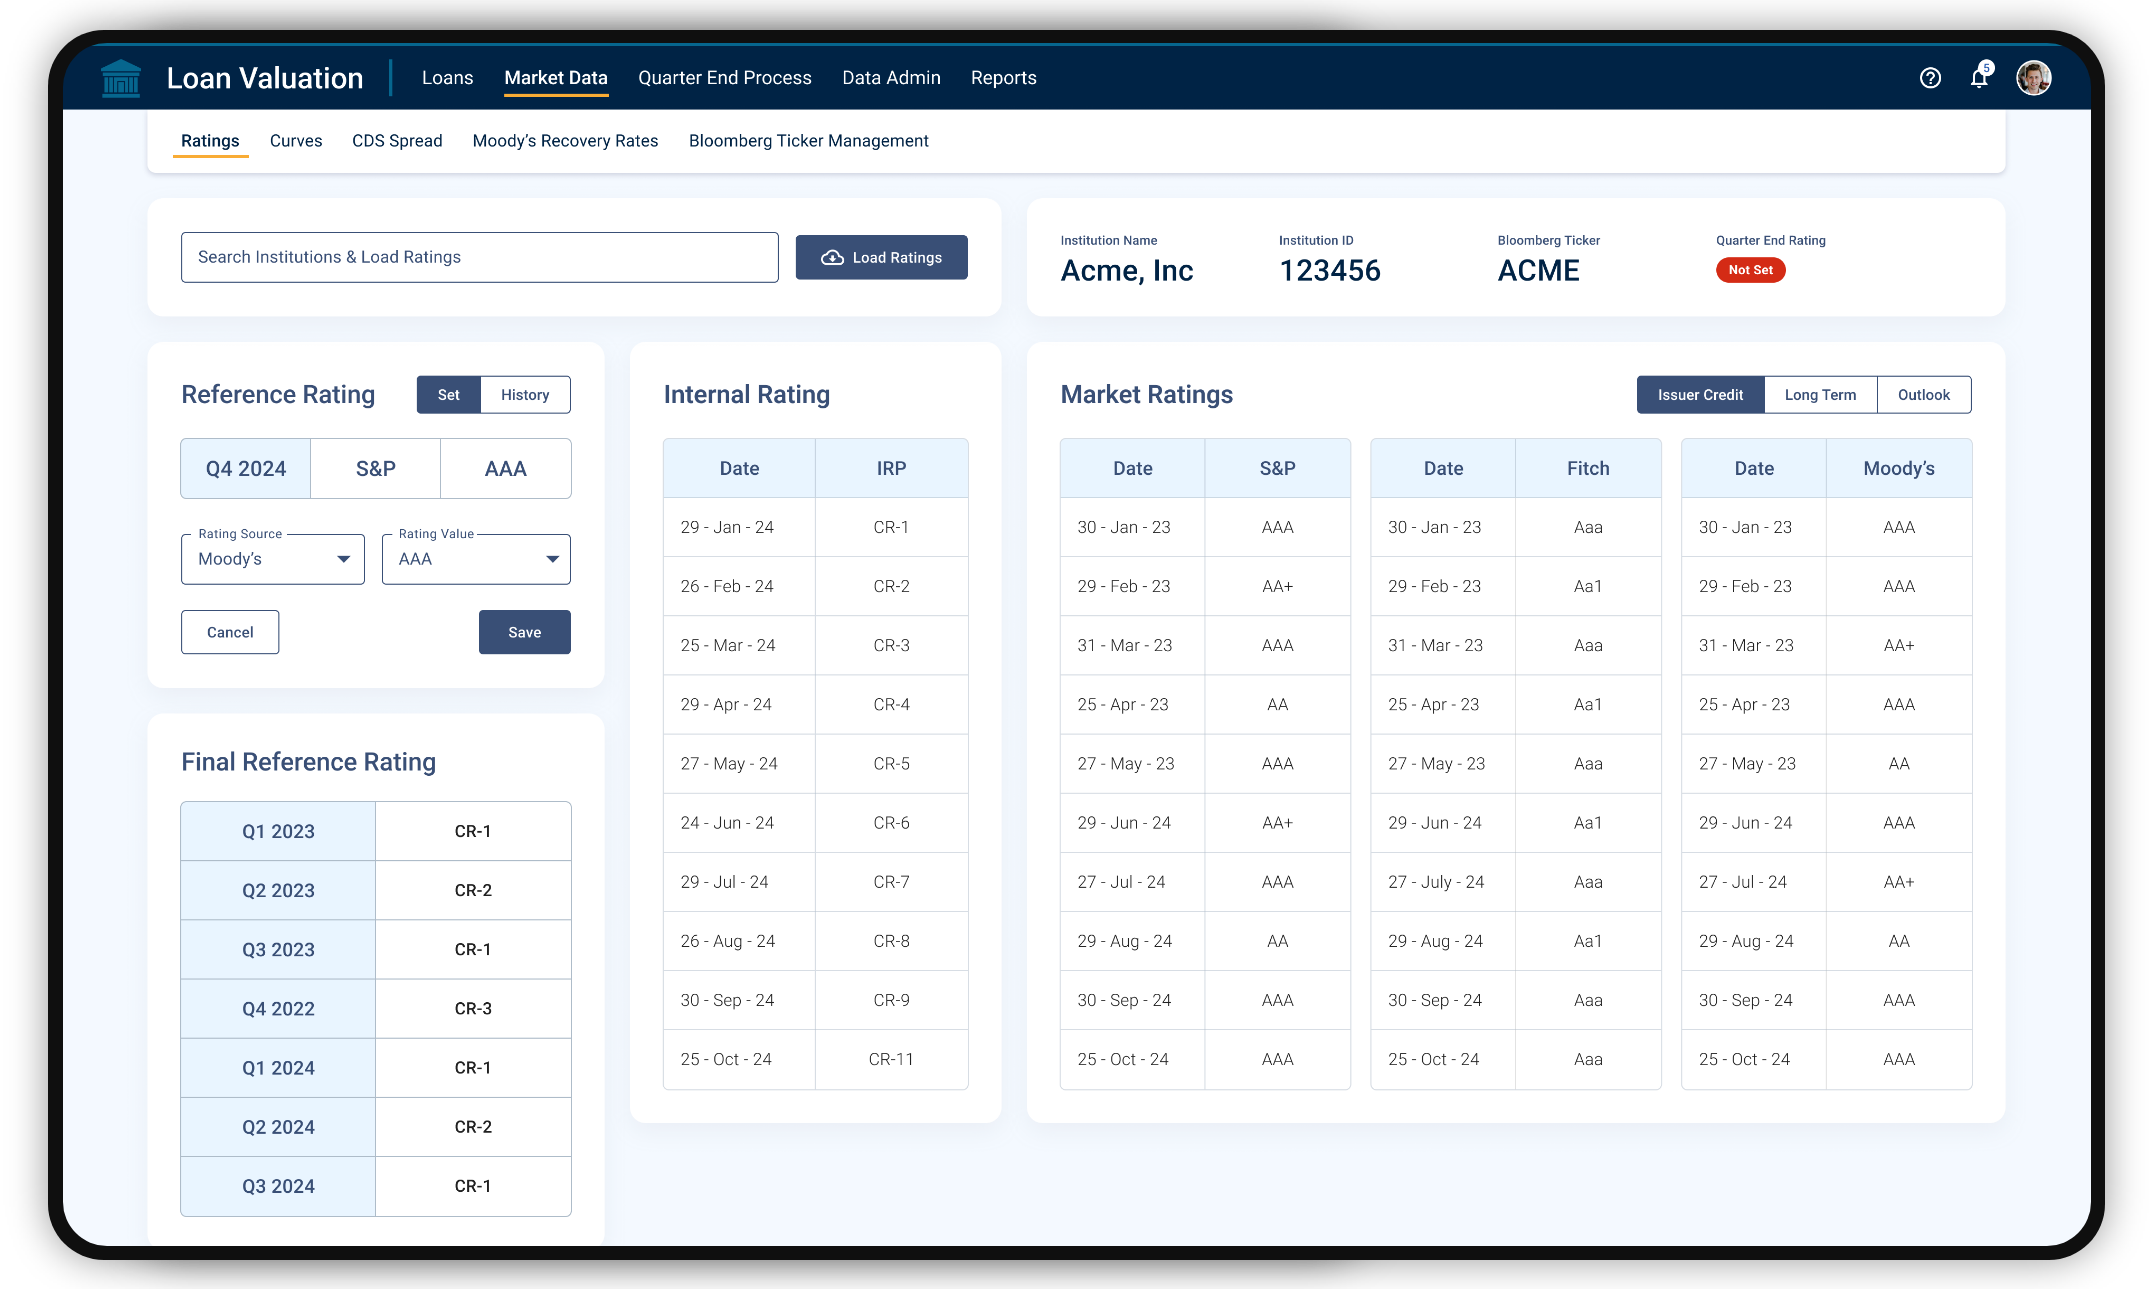Click the Cancel button
The image size is (2153, 1289).
pyautogui.click(x=230, y=633)
